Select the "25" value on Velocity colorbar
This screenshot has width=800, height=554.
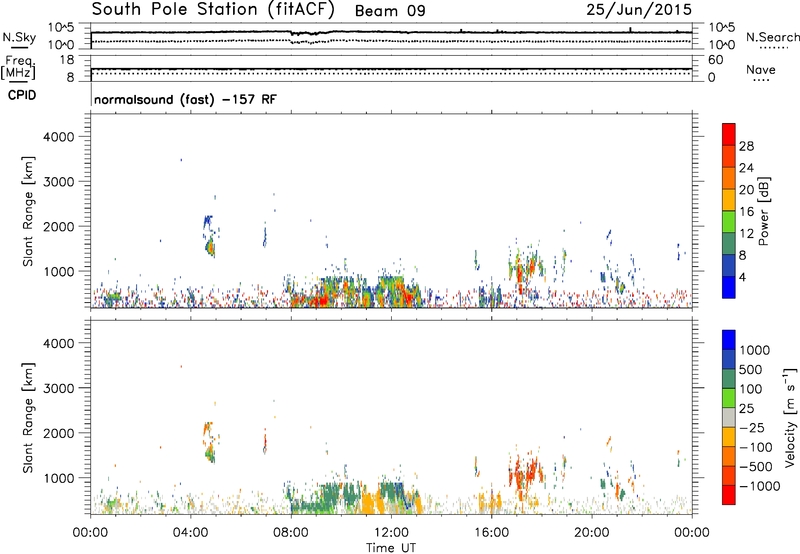[747, 408]
